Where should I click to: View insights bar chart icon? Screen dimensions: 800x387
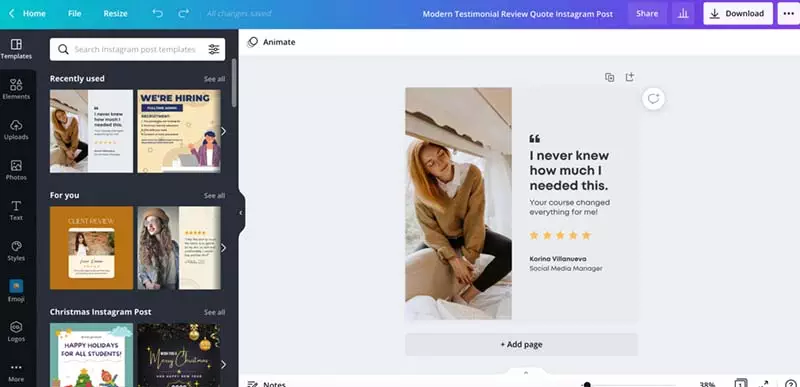[683, 14]
